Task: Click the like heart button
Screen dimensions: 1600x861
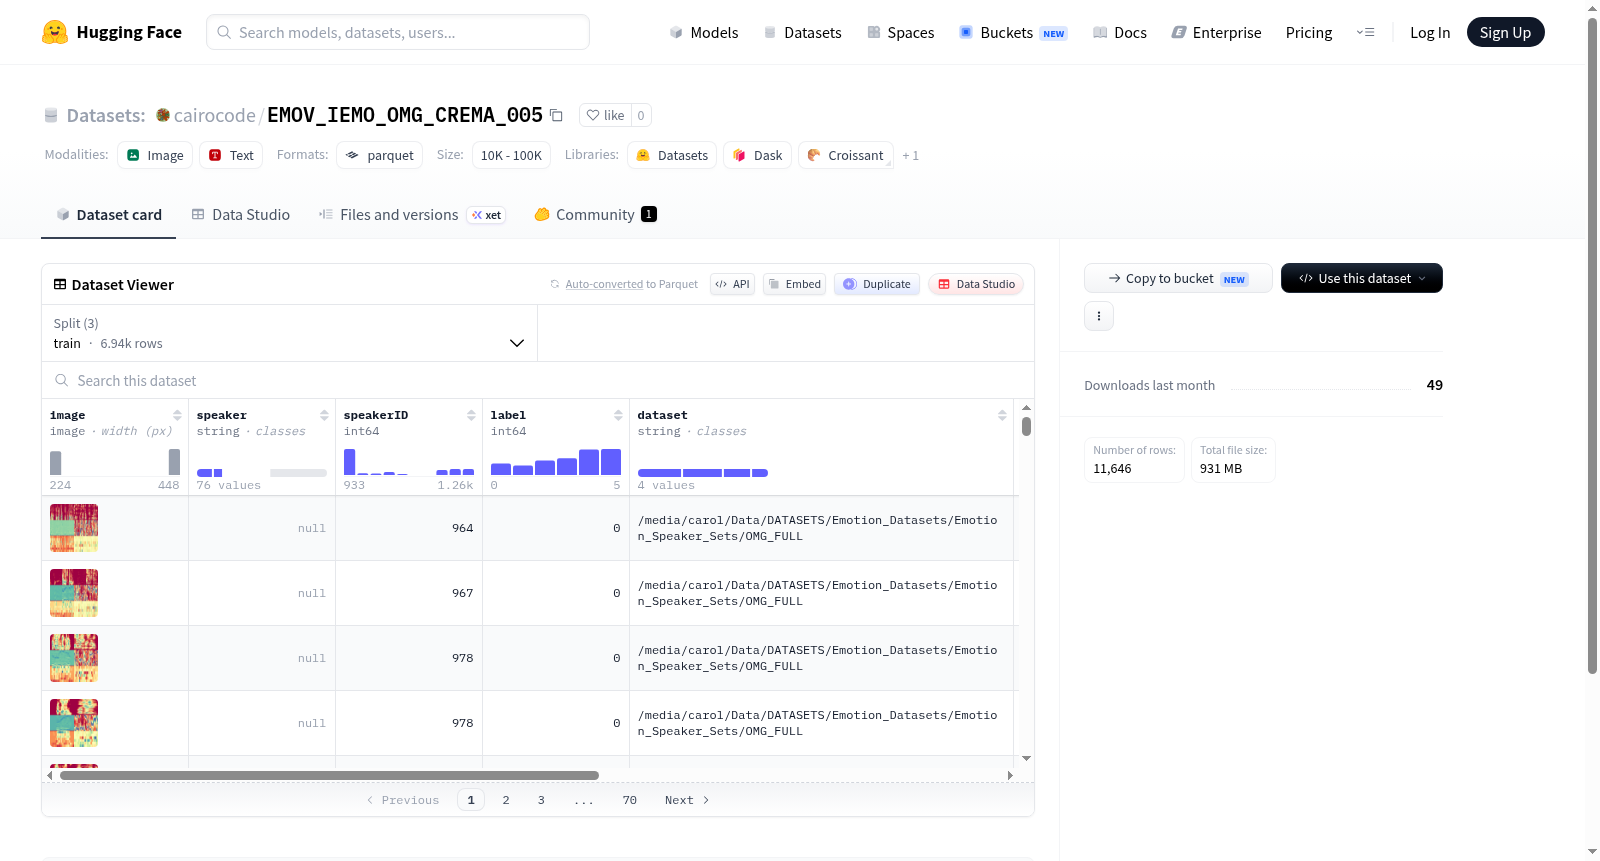Action: [605, 115]
